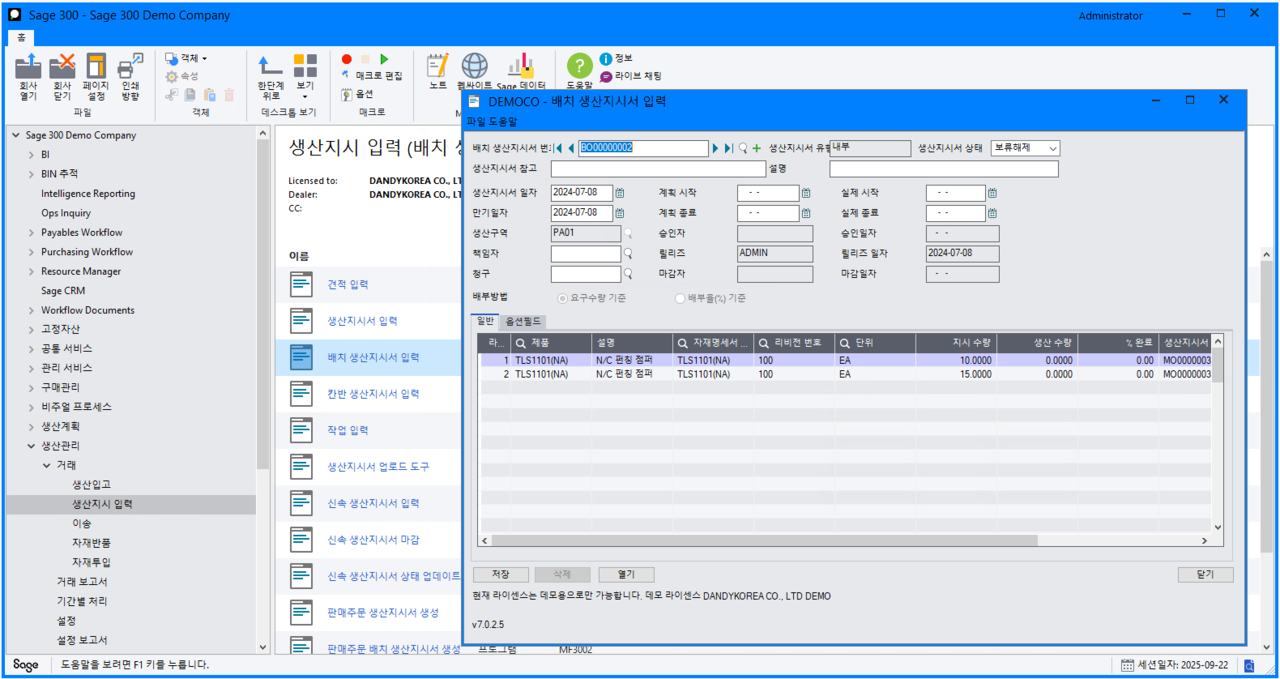Viewport: 1280px width, 679px height.
Task: Click the 설명 input field
Action: (x=943, y=169)
